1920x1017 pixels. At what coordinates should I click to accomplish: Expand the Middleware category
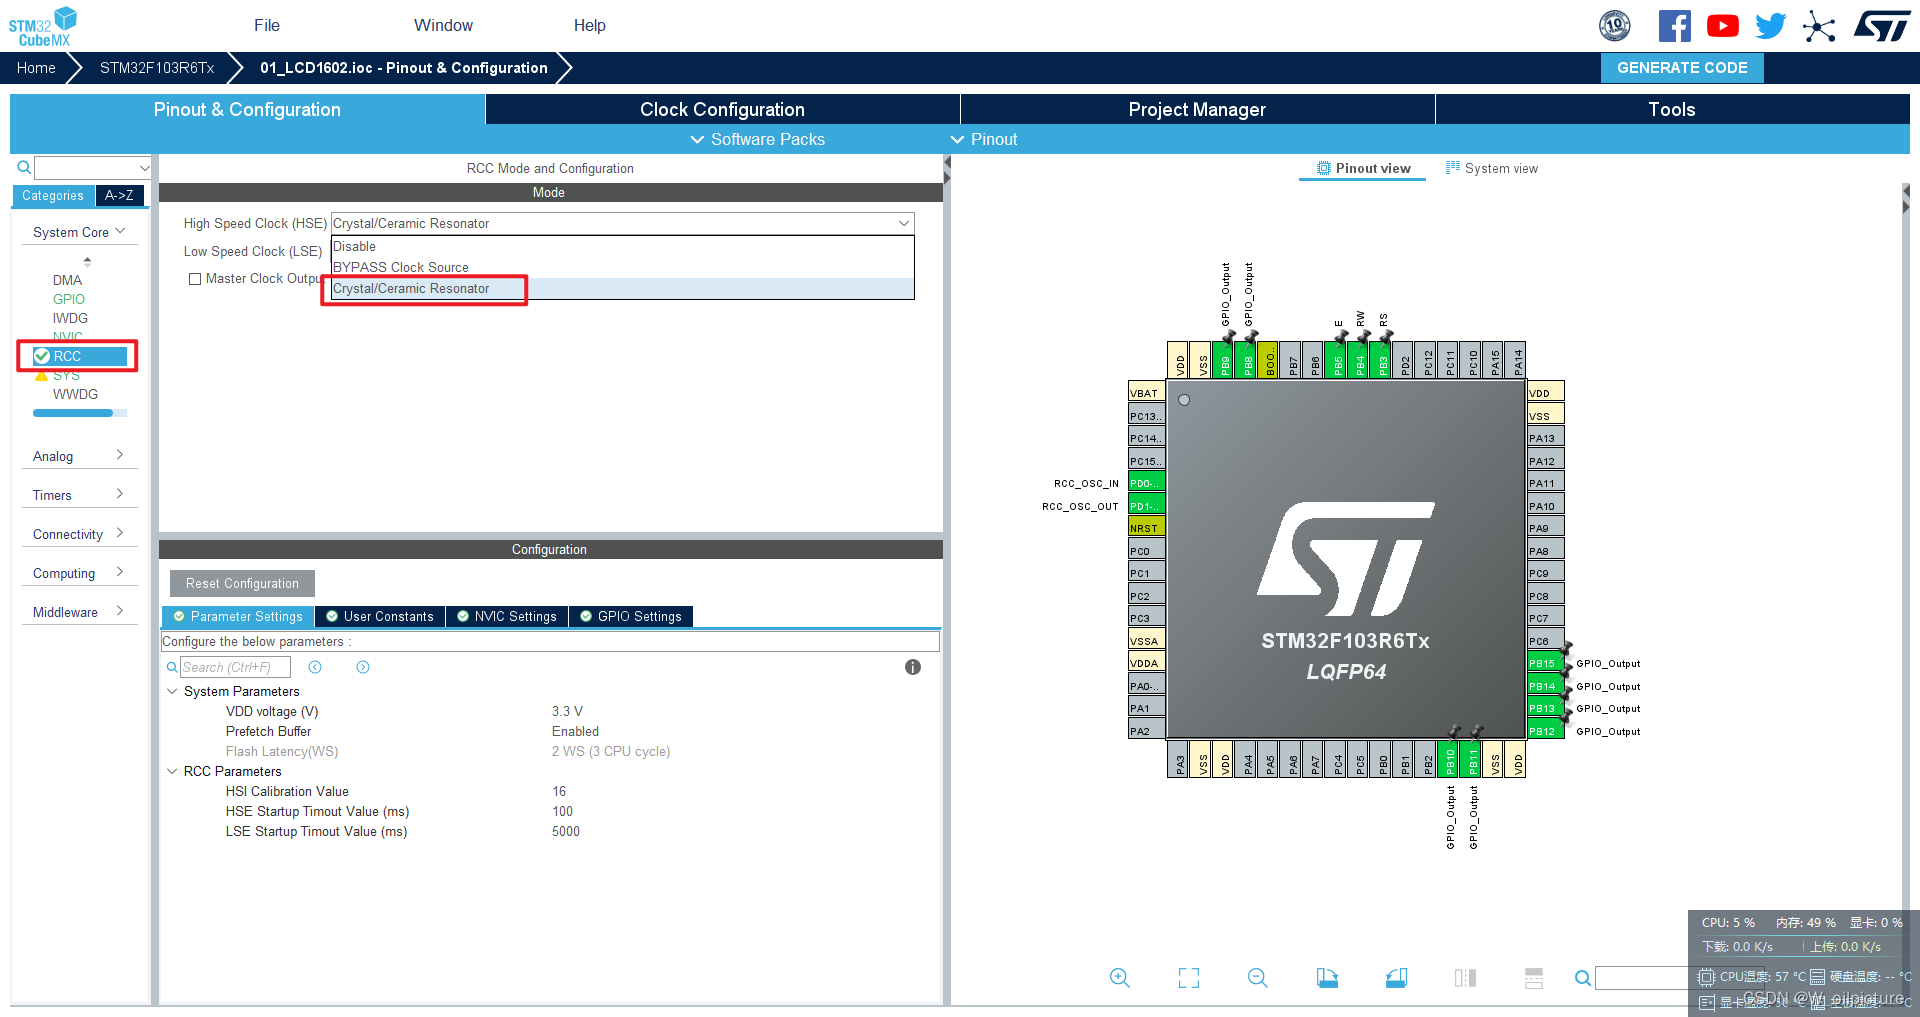80,612
